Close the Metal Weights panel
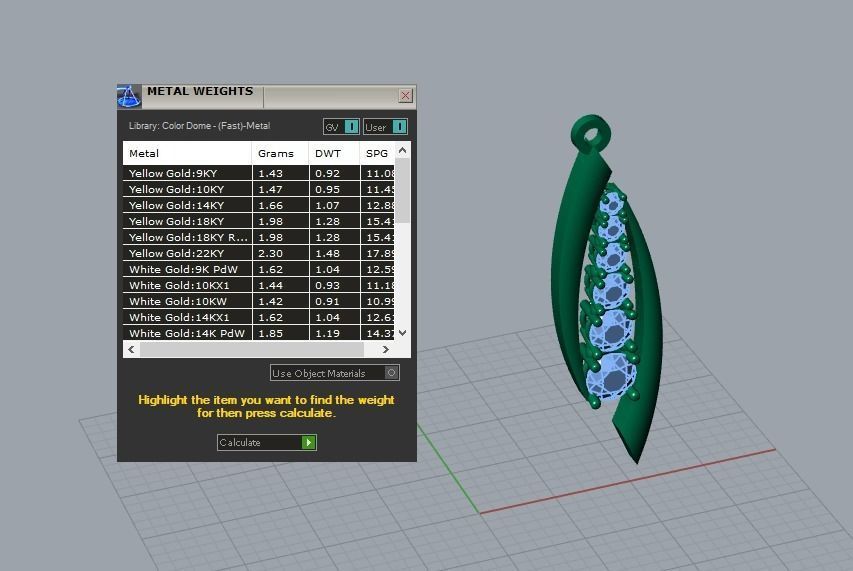Screen dimensions: 853x571 pos(405,96)
